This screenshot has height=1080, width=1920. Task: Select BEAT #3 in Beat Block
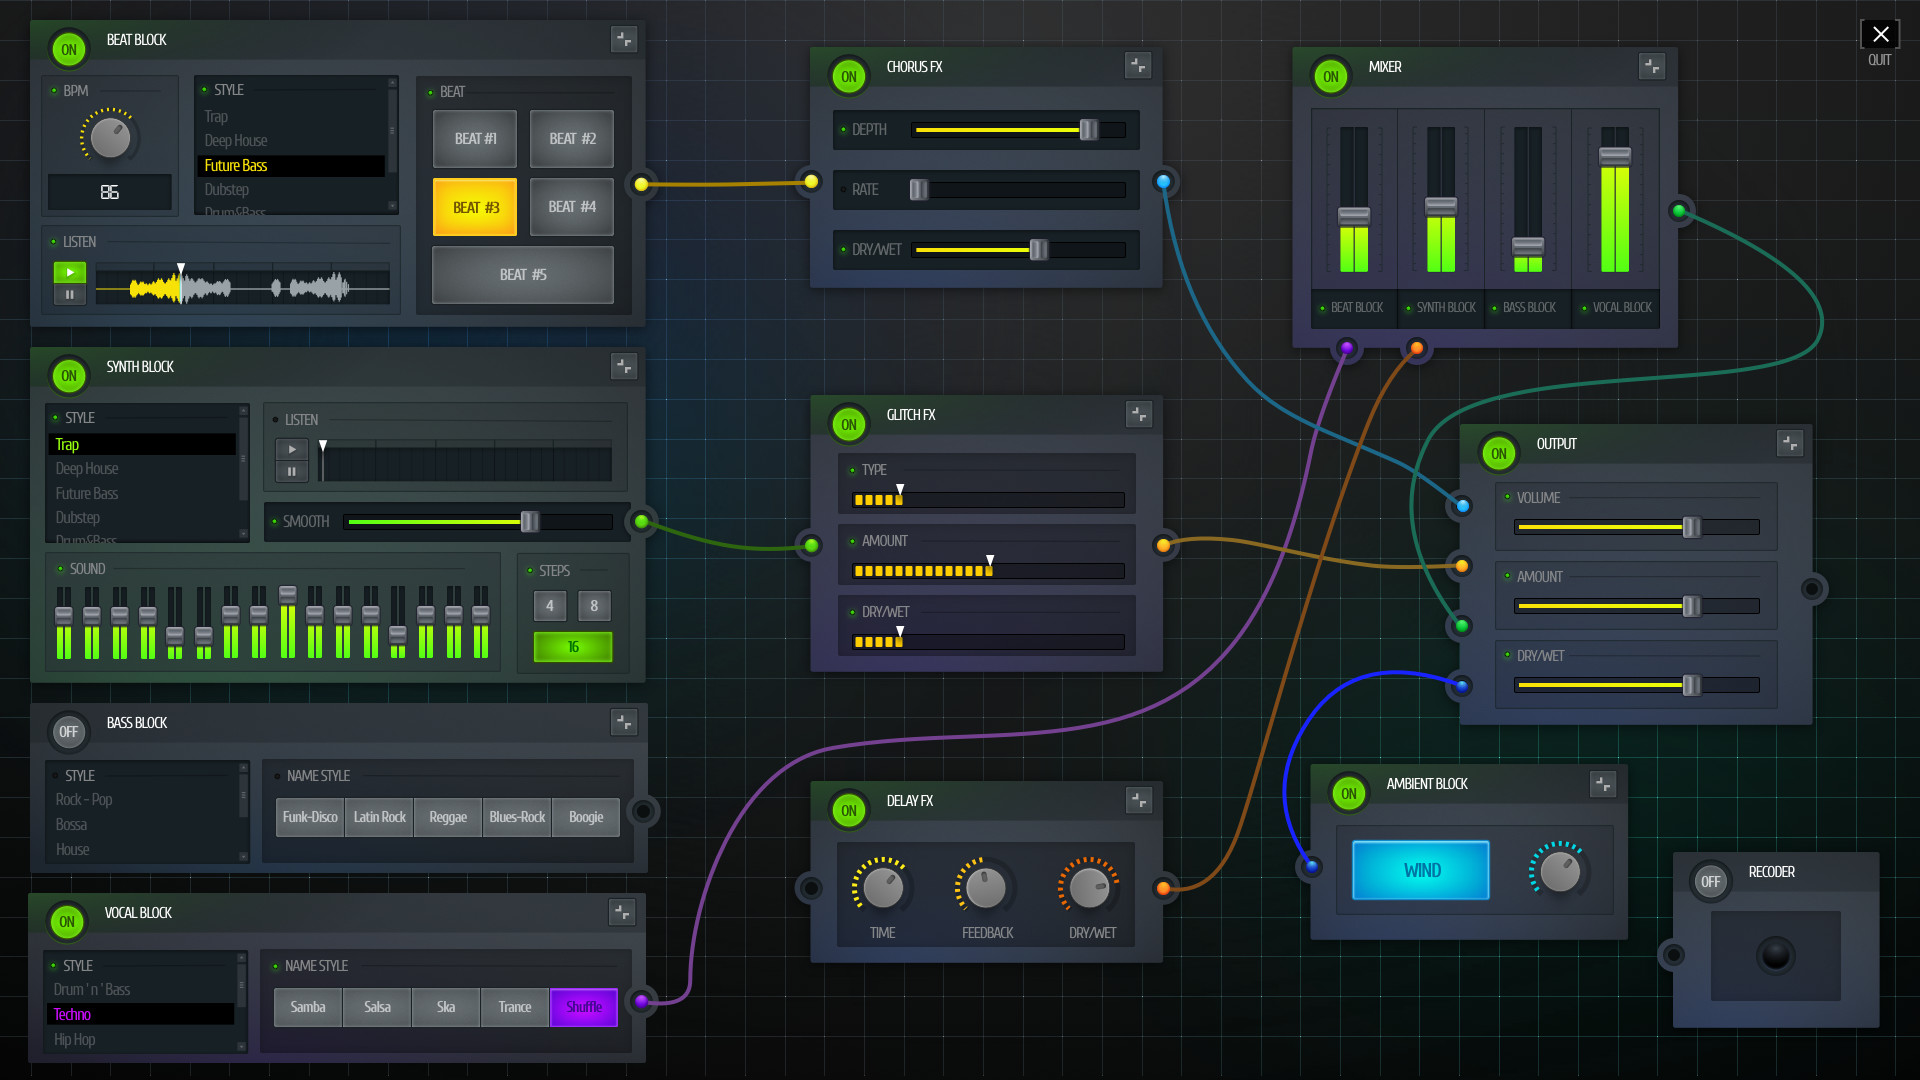pos(475,206)
